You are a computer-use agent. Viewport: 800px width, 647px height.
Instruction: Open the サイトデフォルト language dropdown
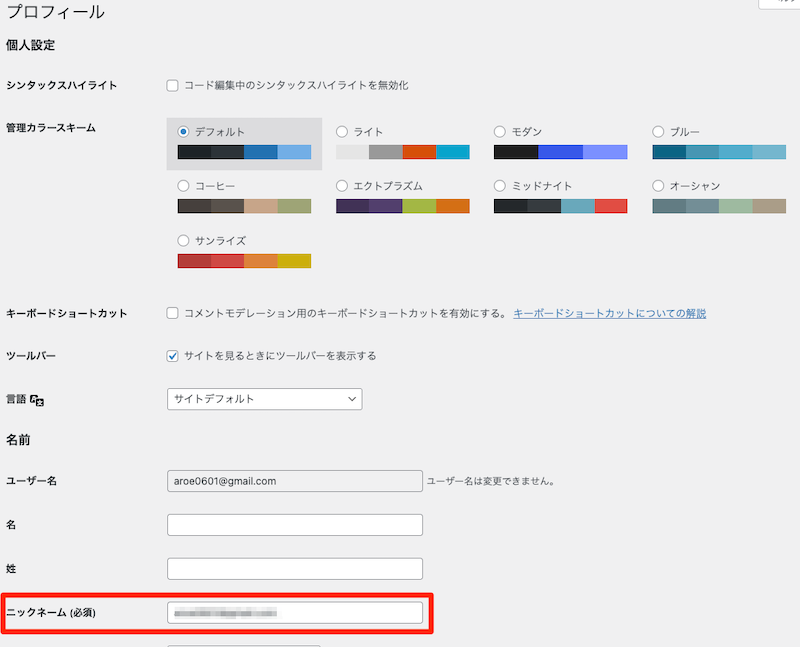pos(264,399)
